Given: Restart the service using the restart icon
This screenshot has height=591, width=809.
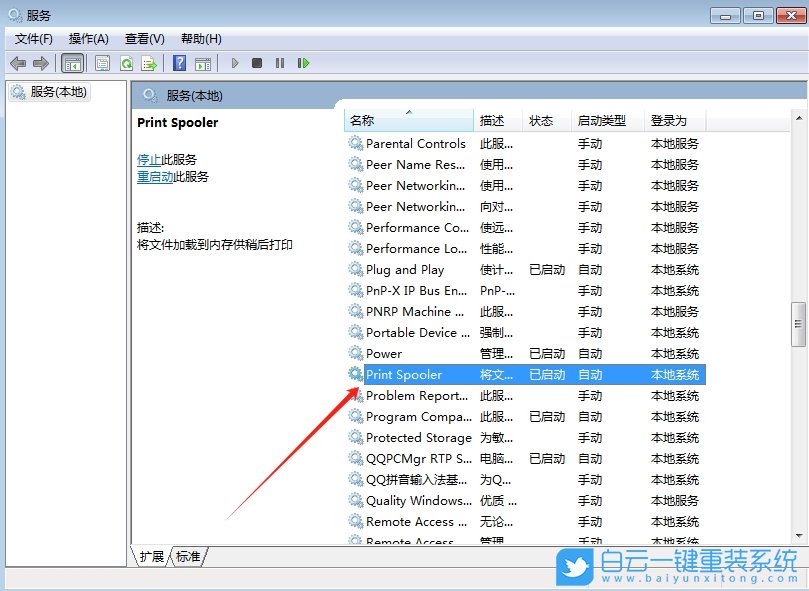Looking at the screenshot, I should coord(304,63).
